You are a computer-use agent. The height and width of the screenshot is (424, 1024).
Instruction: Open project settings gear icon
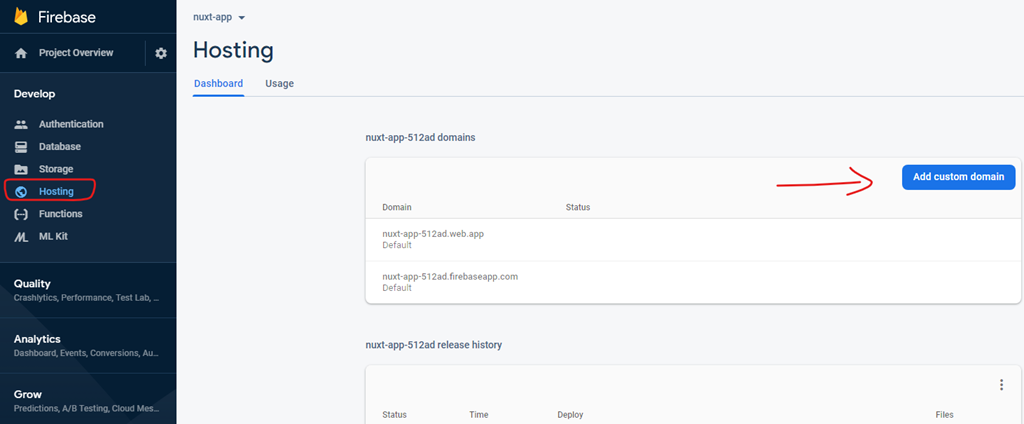(x=161, y=53)
